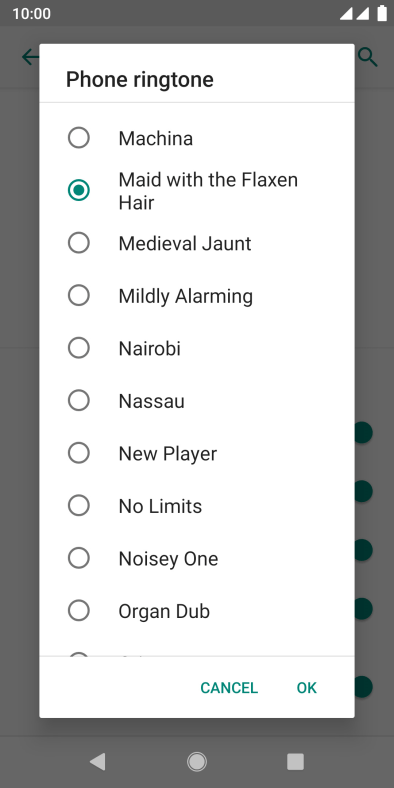Confirm with the OK button
The width and height of the screenshot is (394, 788).
[307, 687]
